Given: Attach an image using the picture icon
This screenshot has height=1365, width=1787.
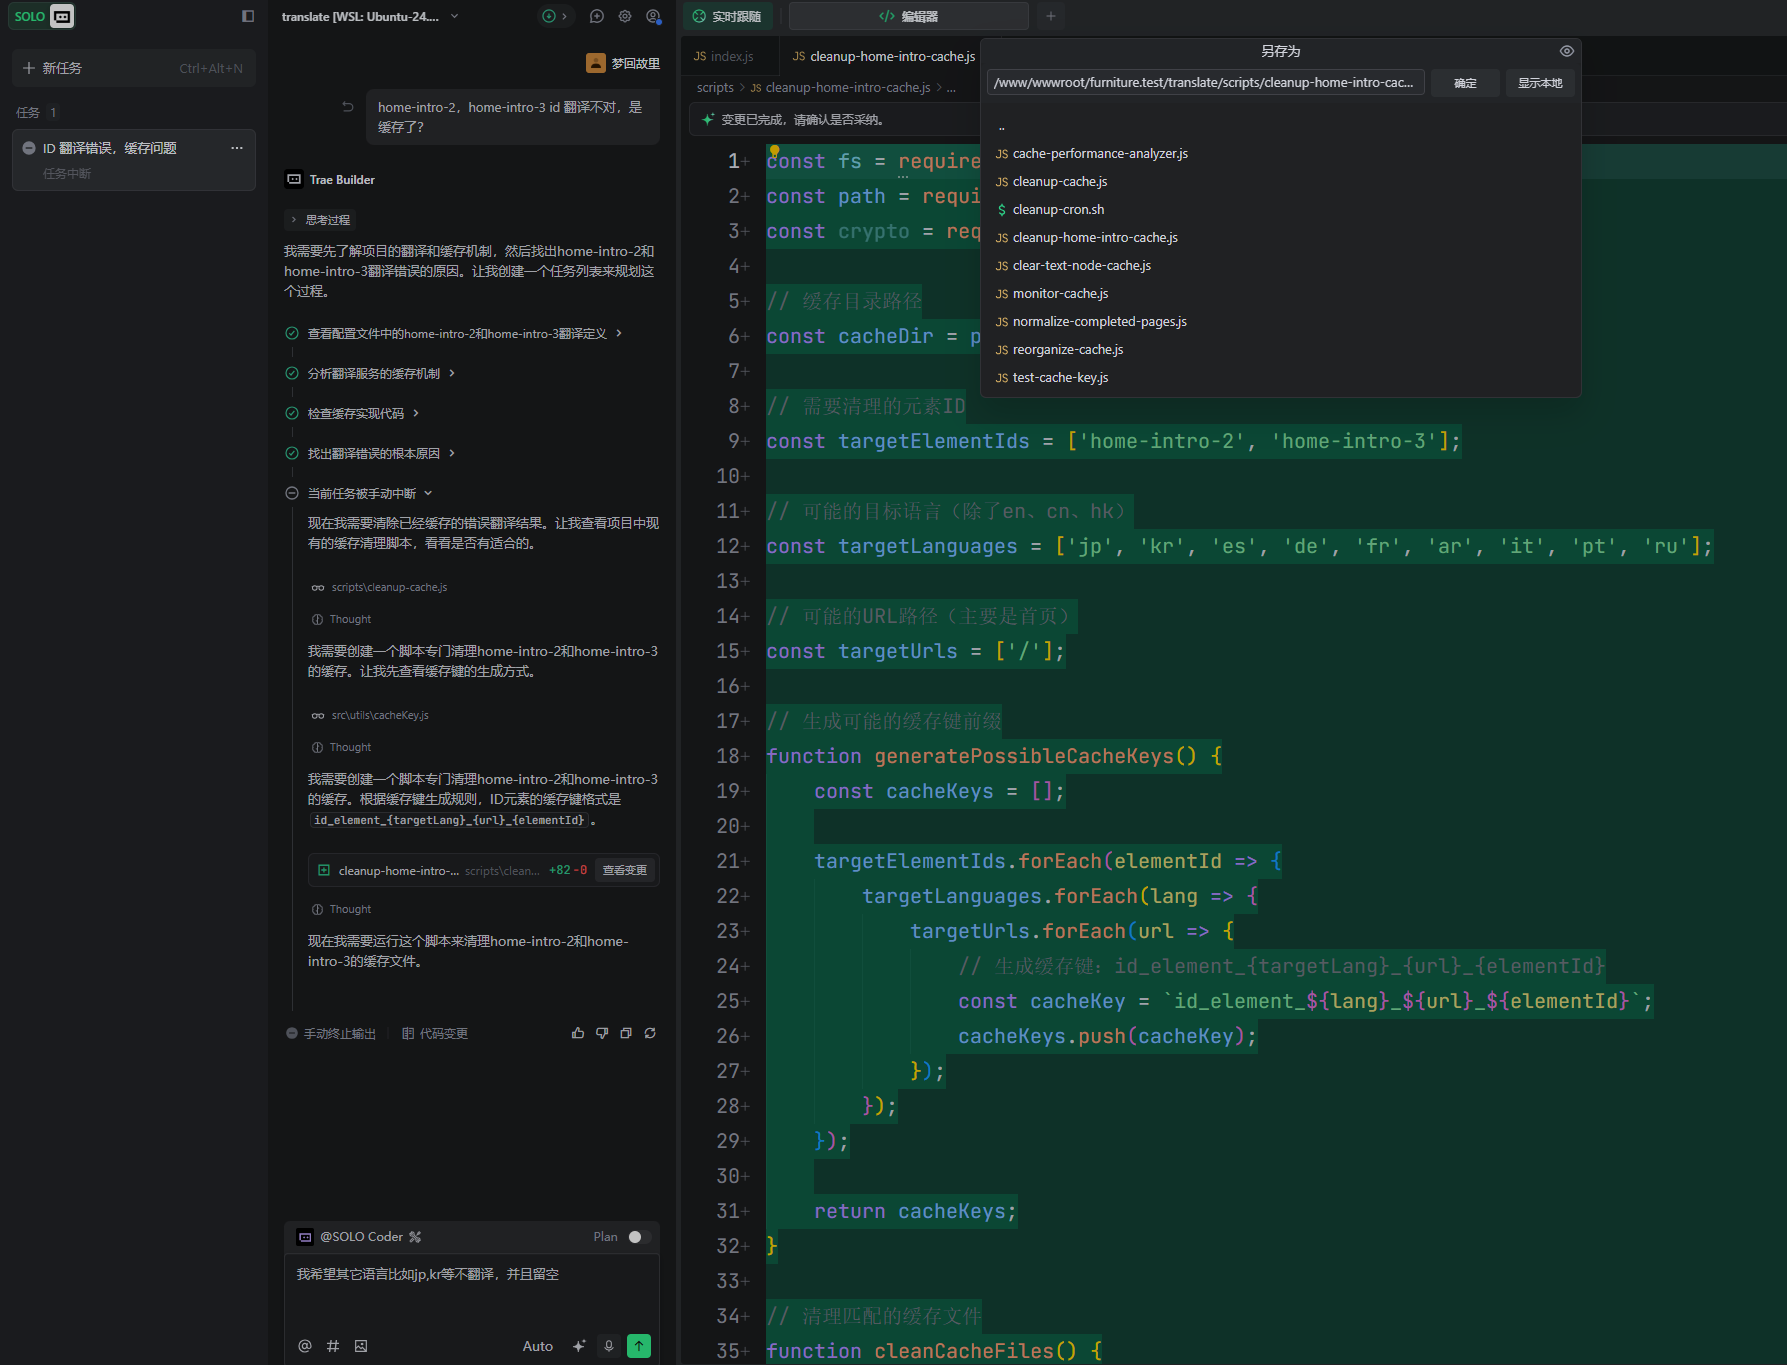Looking at the screenshot, I should click(361, 1346).
